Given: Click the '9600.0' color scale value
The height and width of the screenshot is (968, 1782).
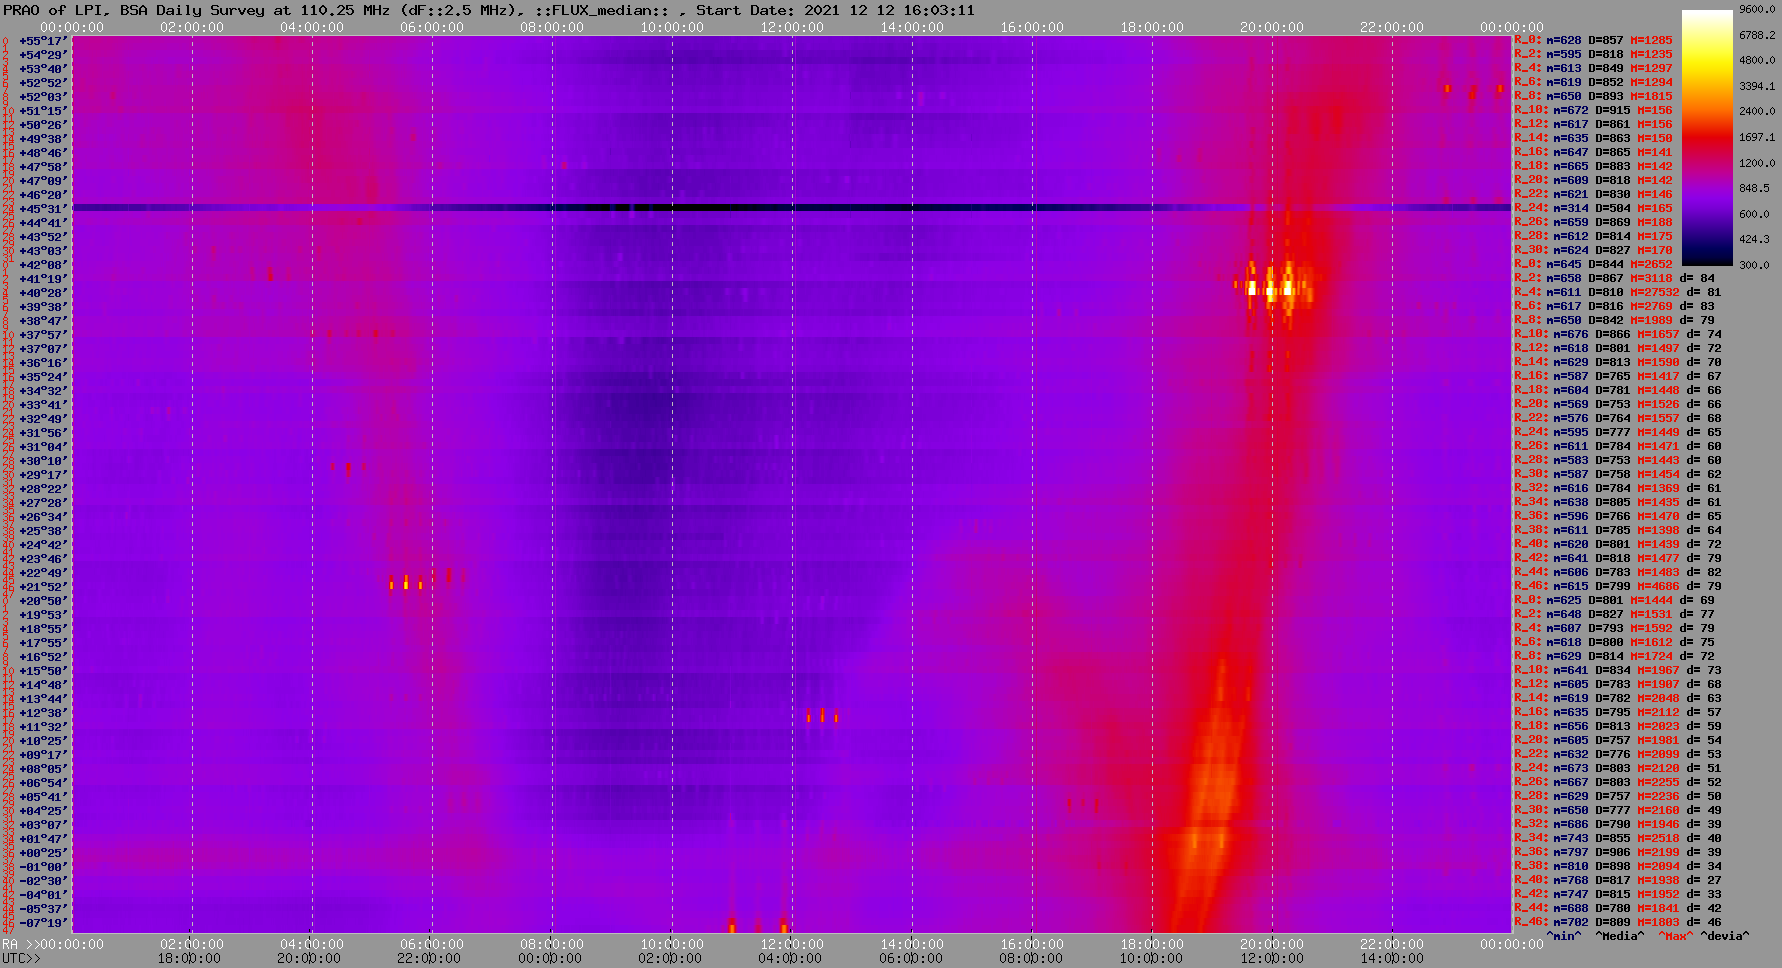Looking at the screenshot, I should [1757, 9].
